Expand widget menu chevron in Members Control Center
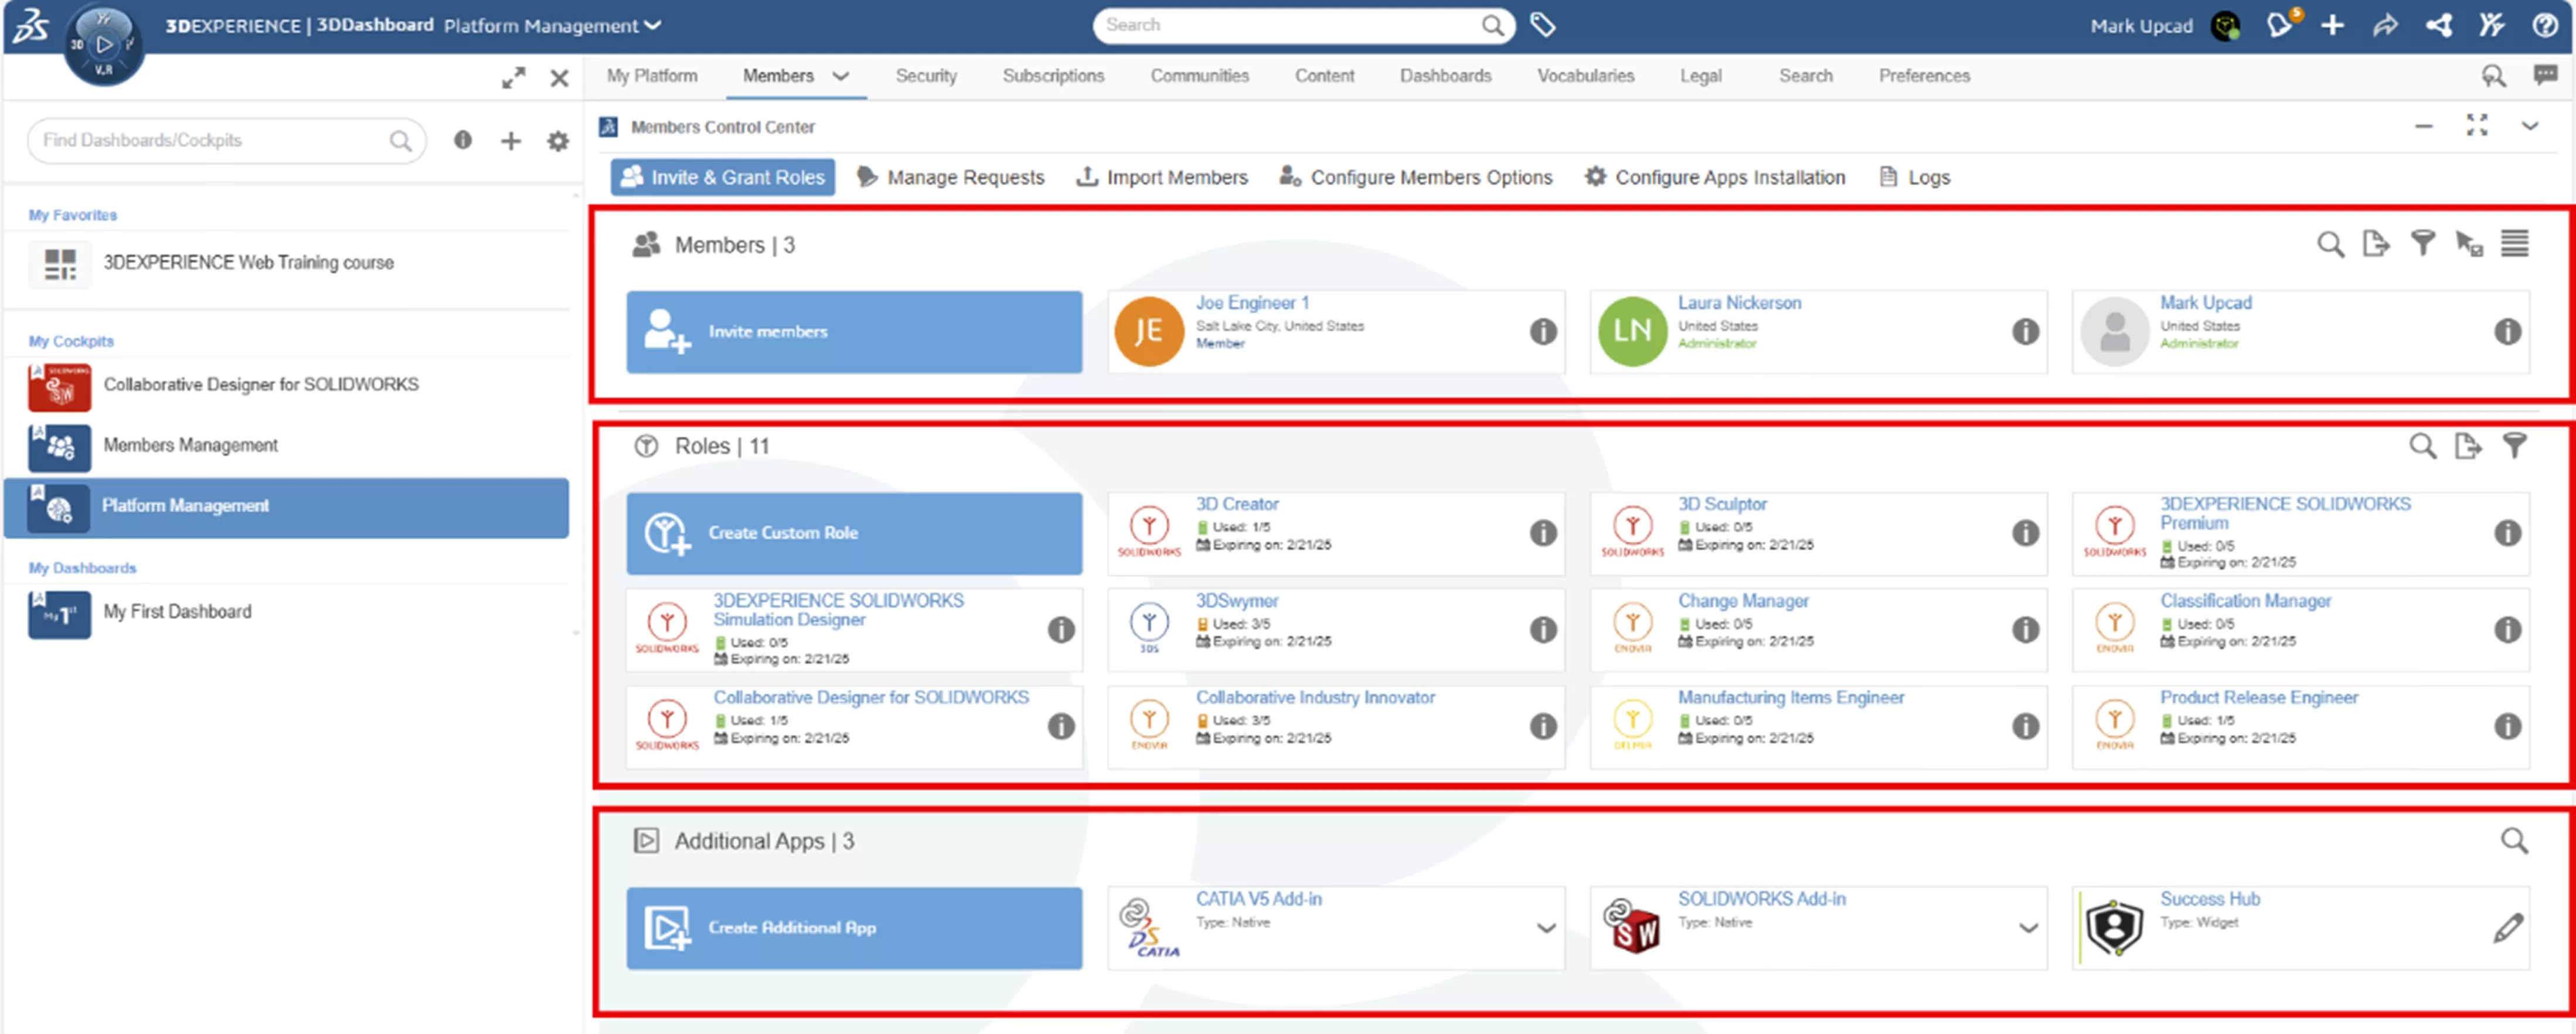This screenshot has height=1034, width=2576. [x=2530, y=126]
